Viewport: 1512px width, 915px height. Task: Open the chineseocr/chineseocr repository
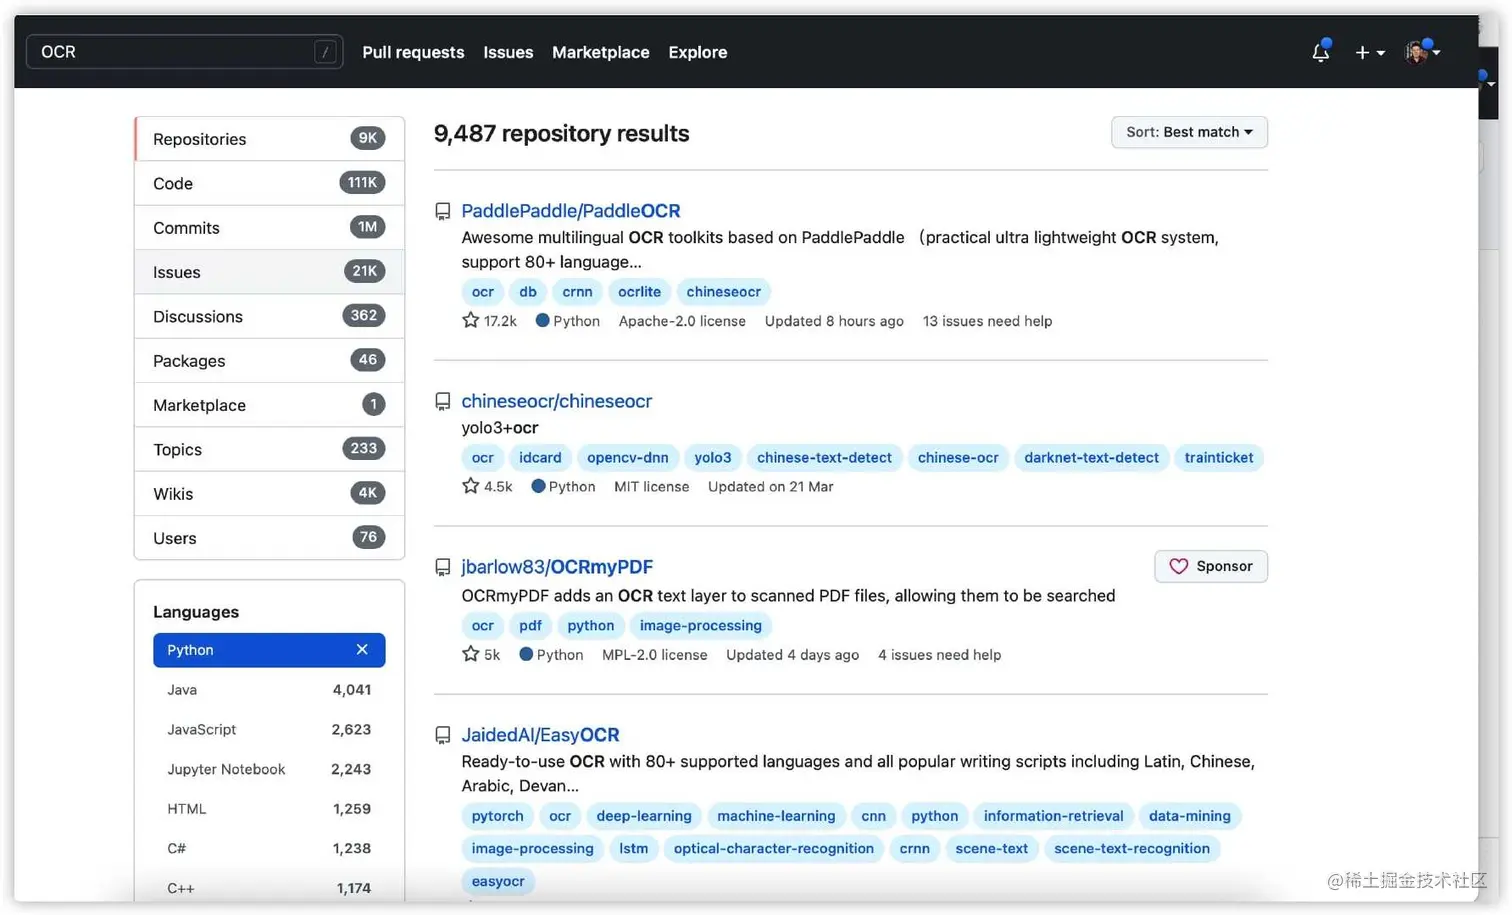pos(556,401)
